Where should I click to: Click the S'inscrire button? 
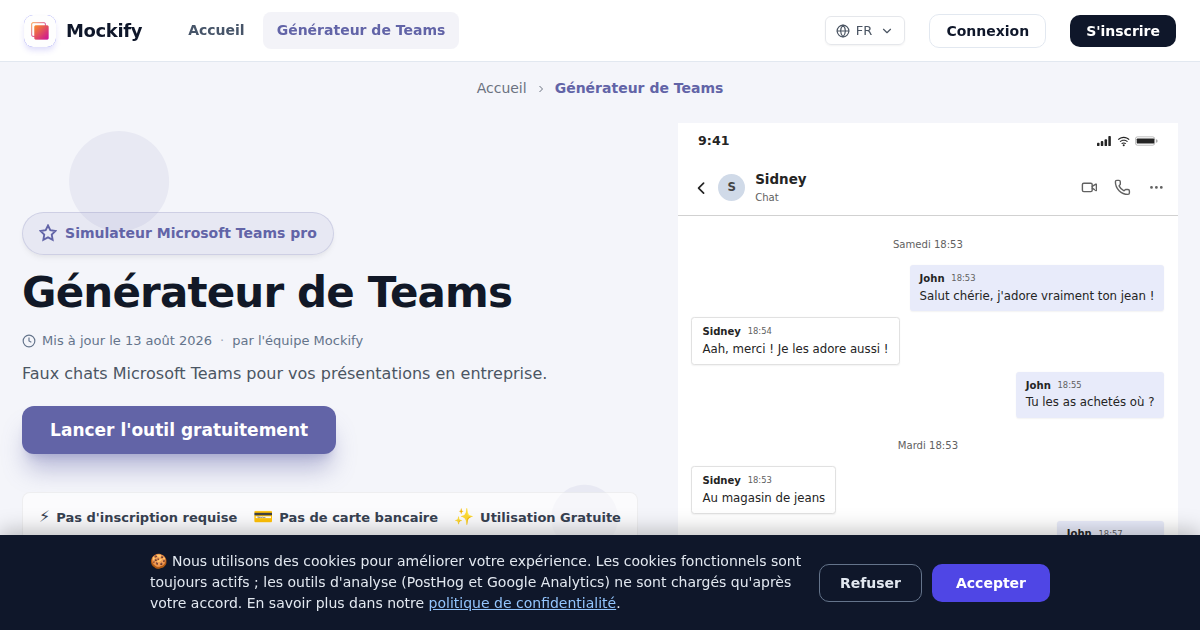click(x=1123, y=31)
